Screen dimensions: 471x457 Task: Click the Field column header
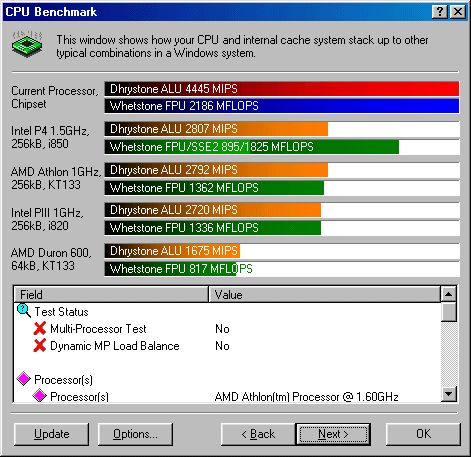111,294
